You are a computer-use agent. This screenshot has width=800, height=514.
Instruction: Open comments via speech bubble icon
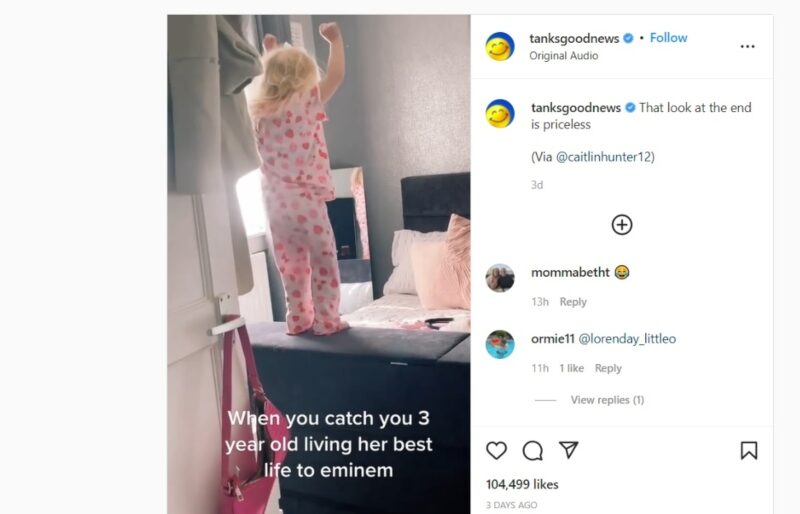(x=533, y=451)
